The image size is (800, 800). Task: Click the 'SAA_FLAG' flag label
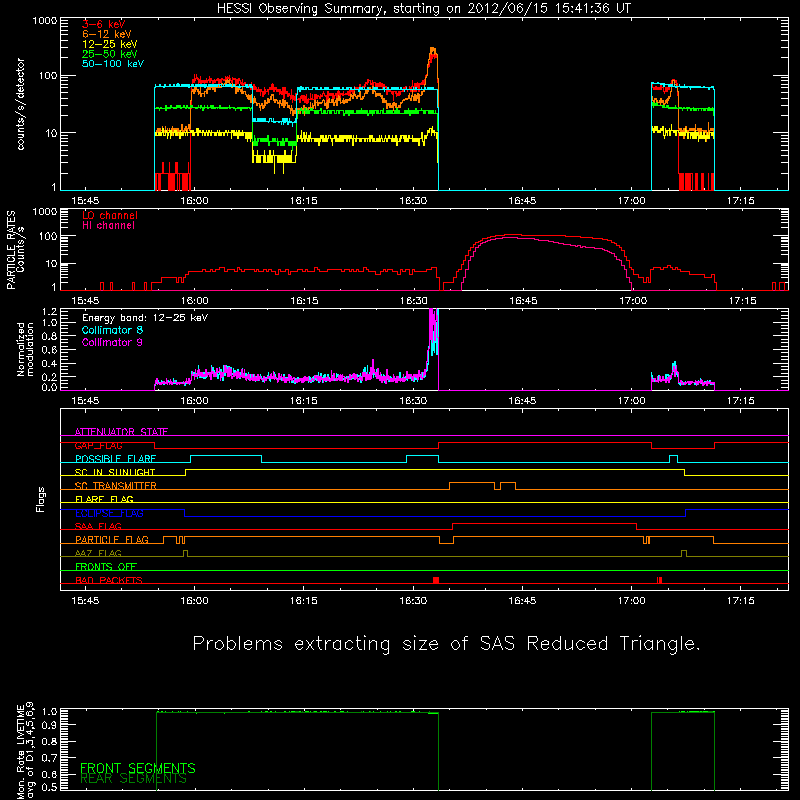click(98, 526)
